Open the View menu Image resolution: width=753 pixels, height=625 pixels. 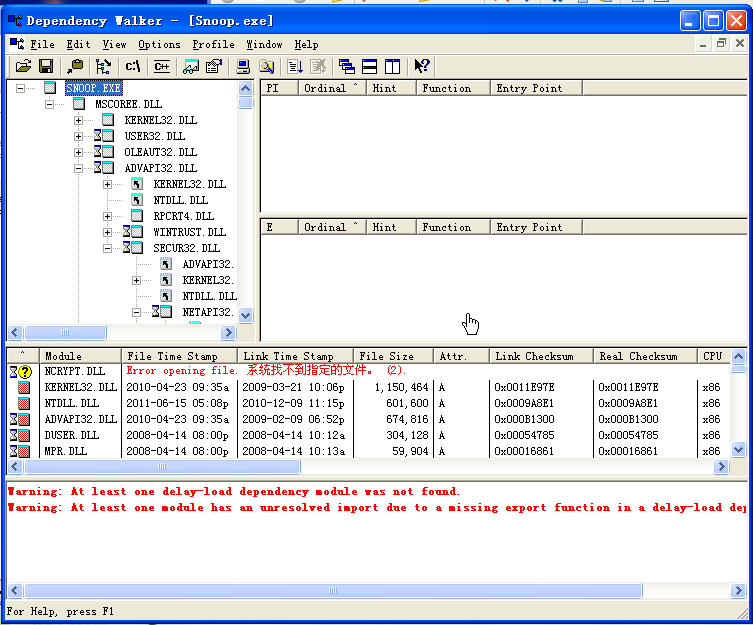(x=114, y=44)
